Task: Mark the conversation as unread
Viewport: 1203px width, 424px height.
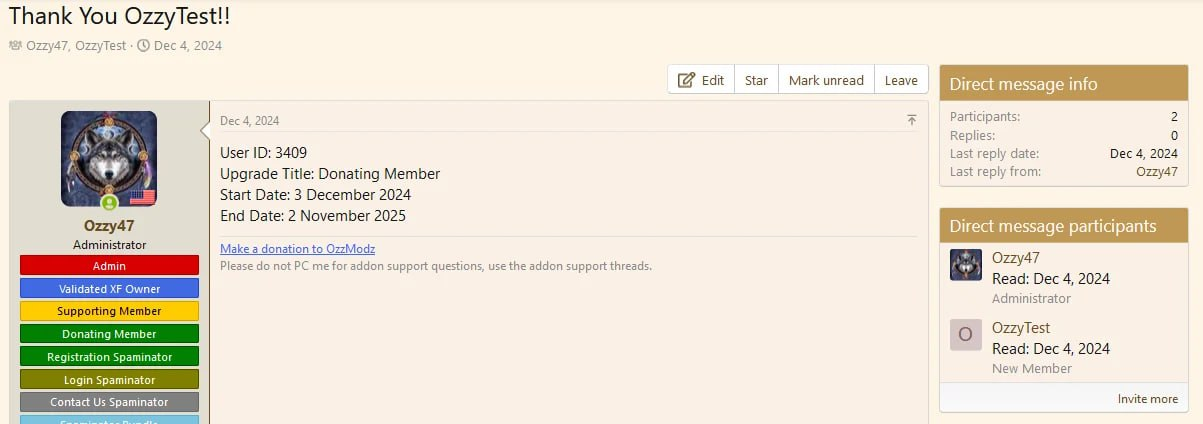Action: (826, 80)
